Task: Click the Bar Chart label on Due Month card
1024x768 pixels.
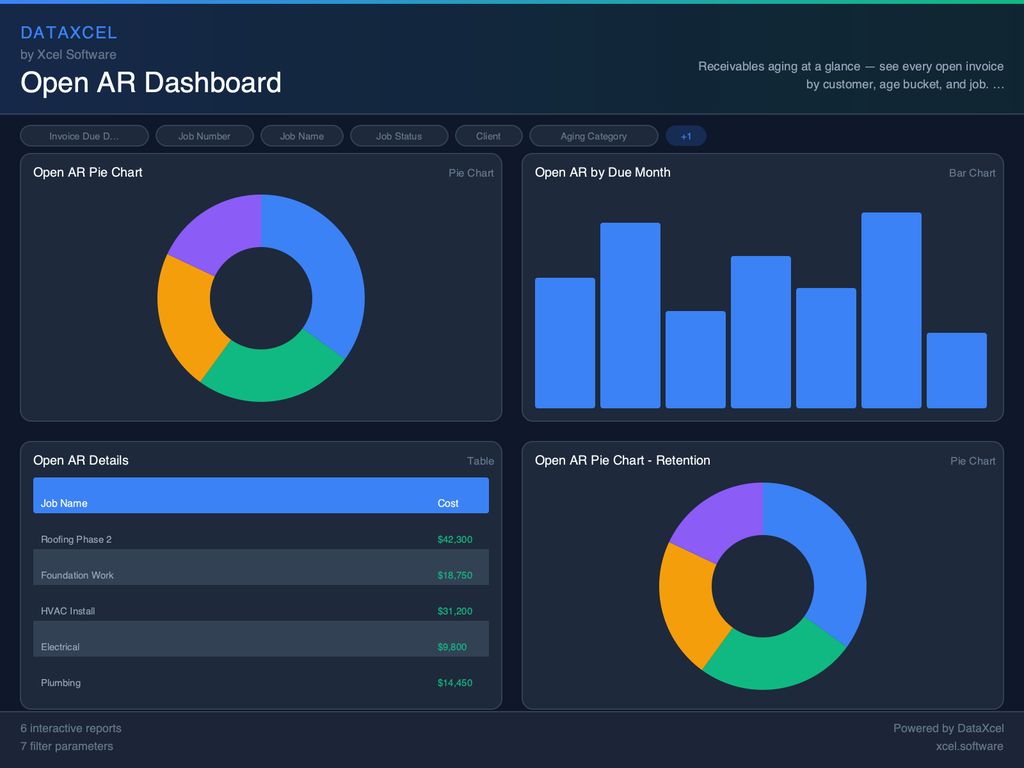Action: click(x=971, y=172)
